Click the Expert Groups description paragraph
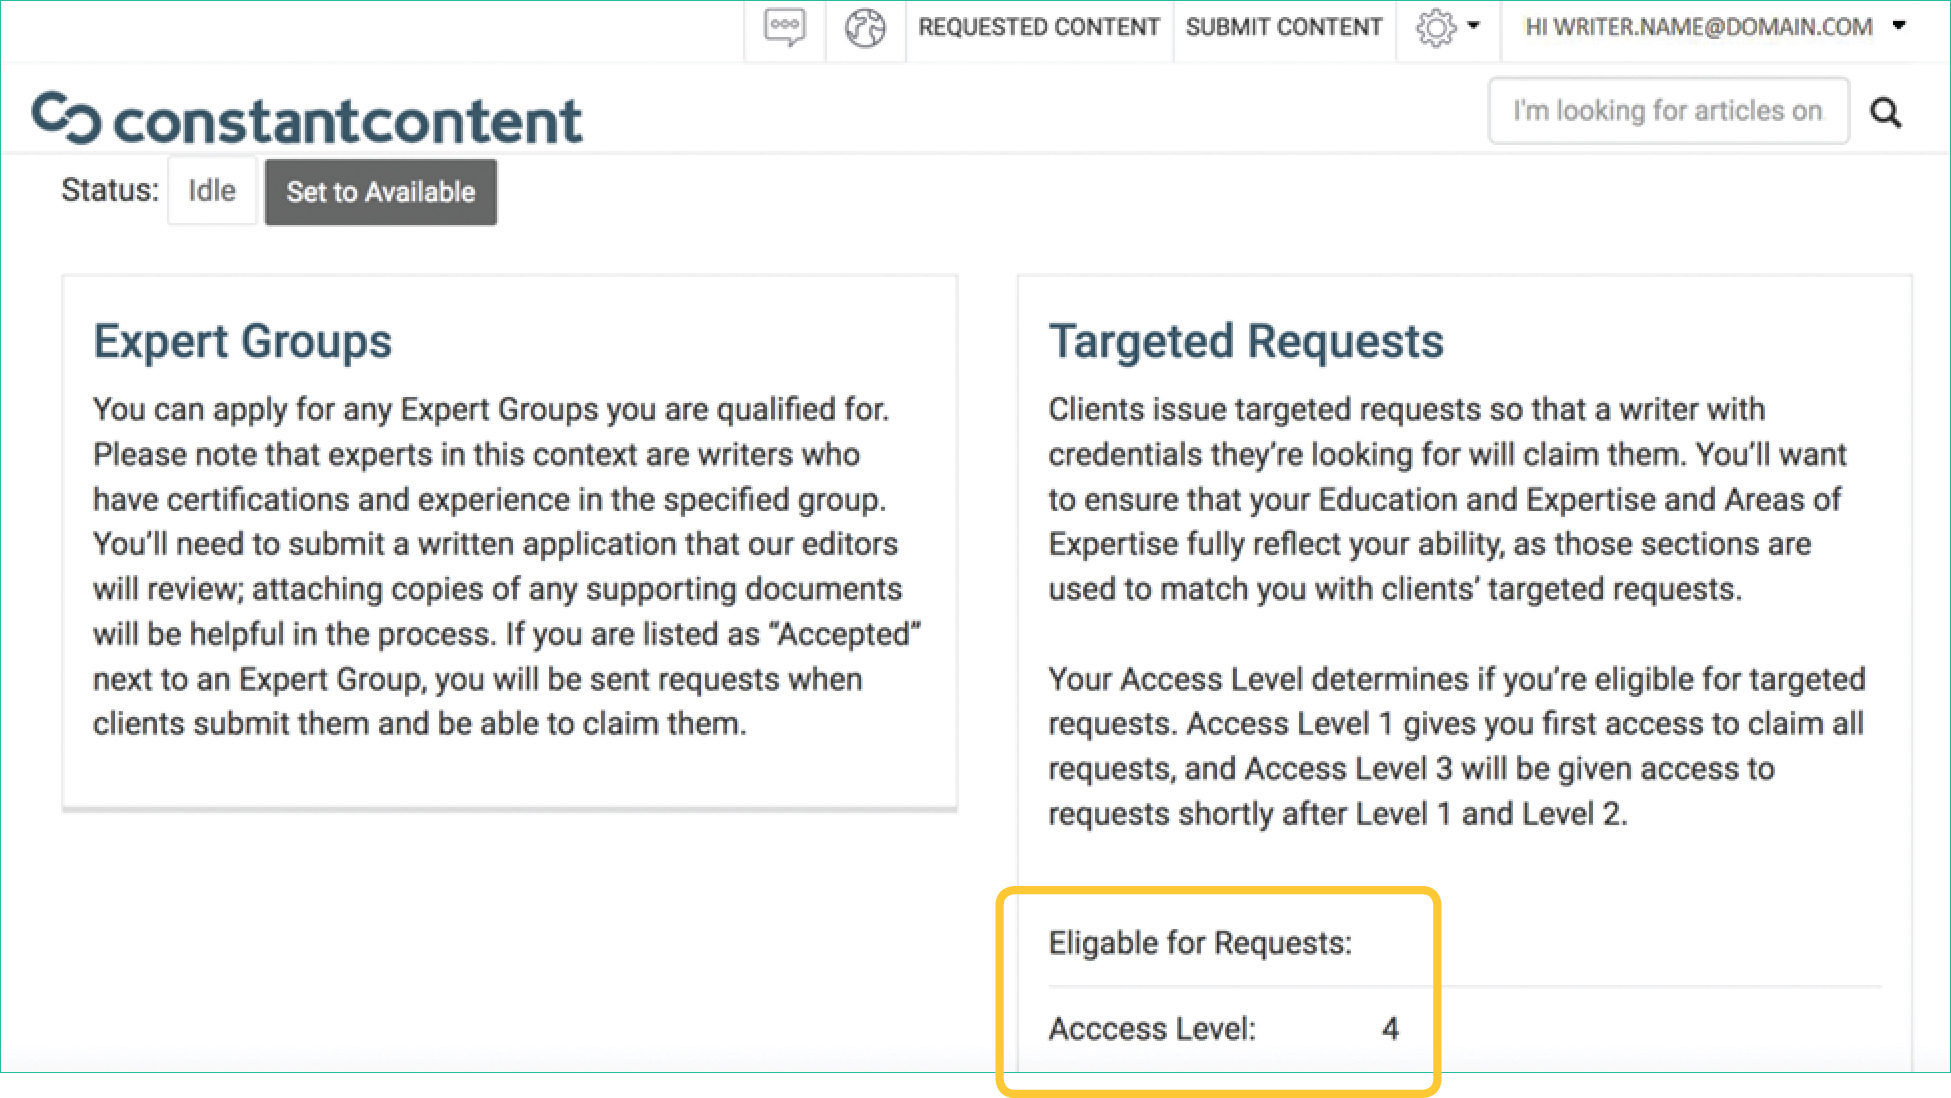 pyautogui.click(x=505, y=566)
